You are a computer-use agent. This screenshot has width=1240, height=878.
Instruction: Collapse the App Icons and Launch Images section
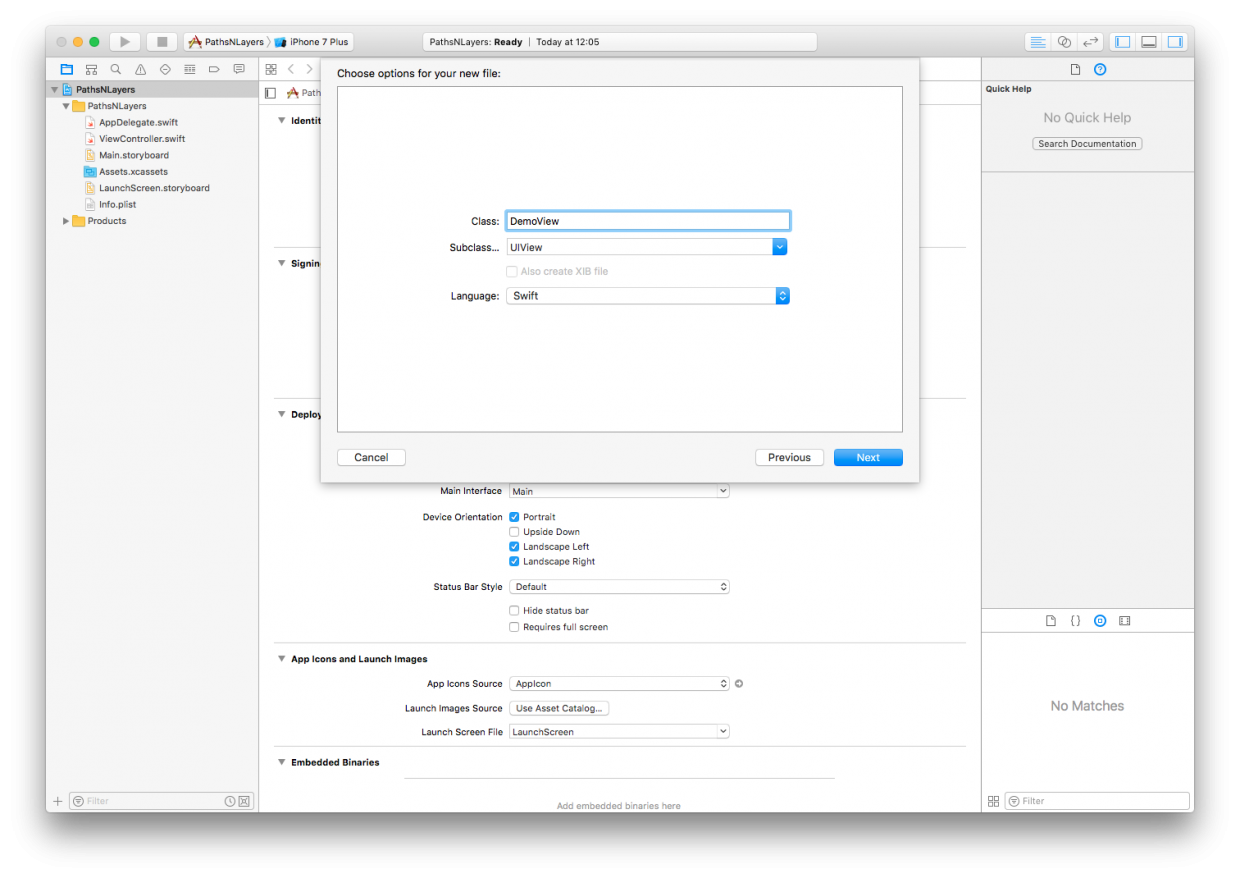pos(281,658)
